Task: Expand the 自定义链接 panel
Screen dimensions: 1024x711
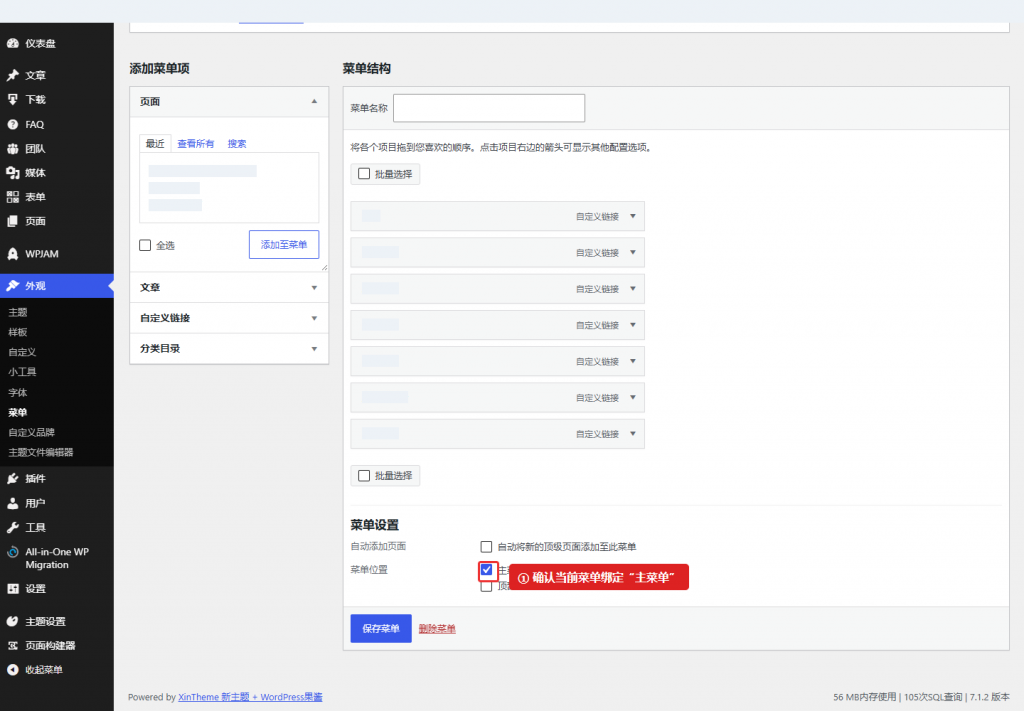Action: click(x=229, y=318)
